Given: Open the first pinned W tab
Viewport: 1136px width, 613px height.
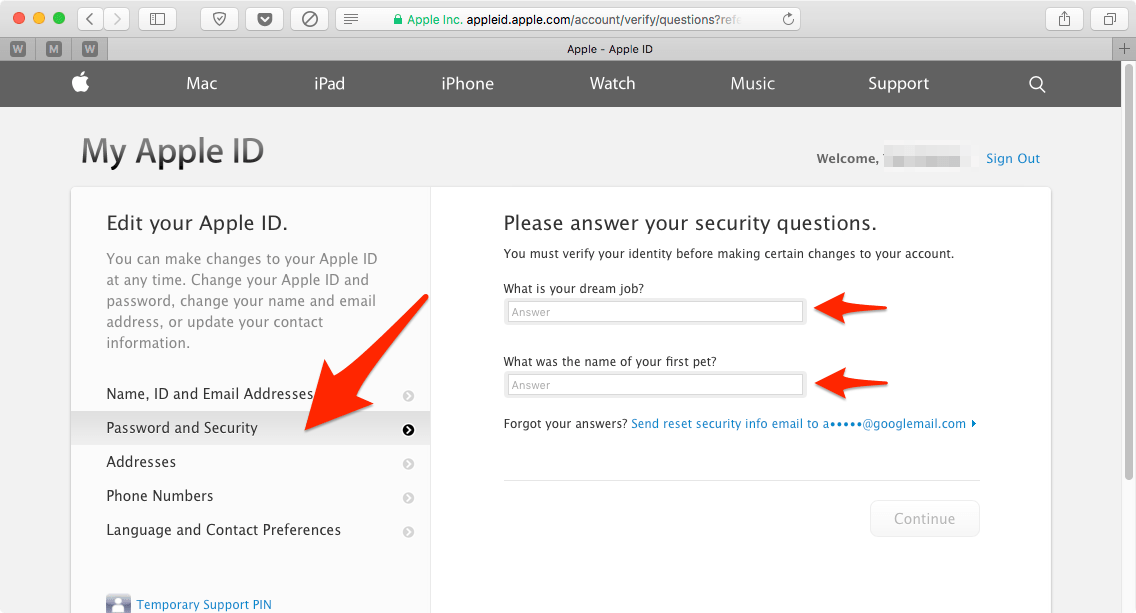Looking at the screenshot, I should pos(18,49).
